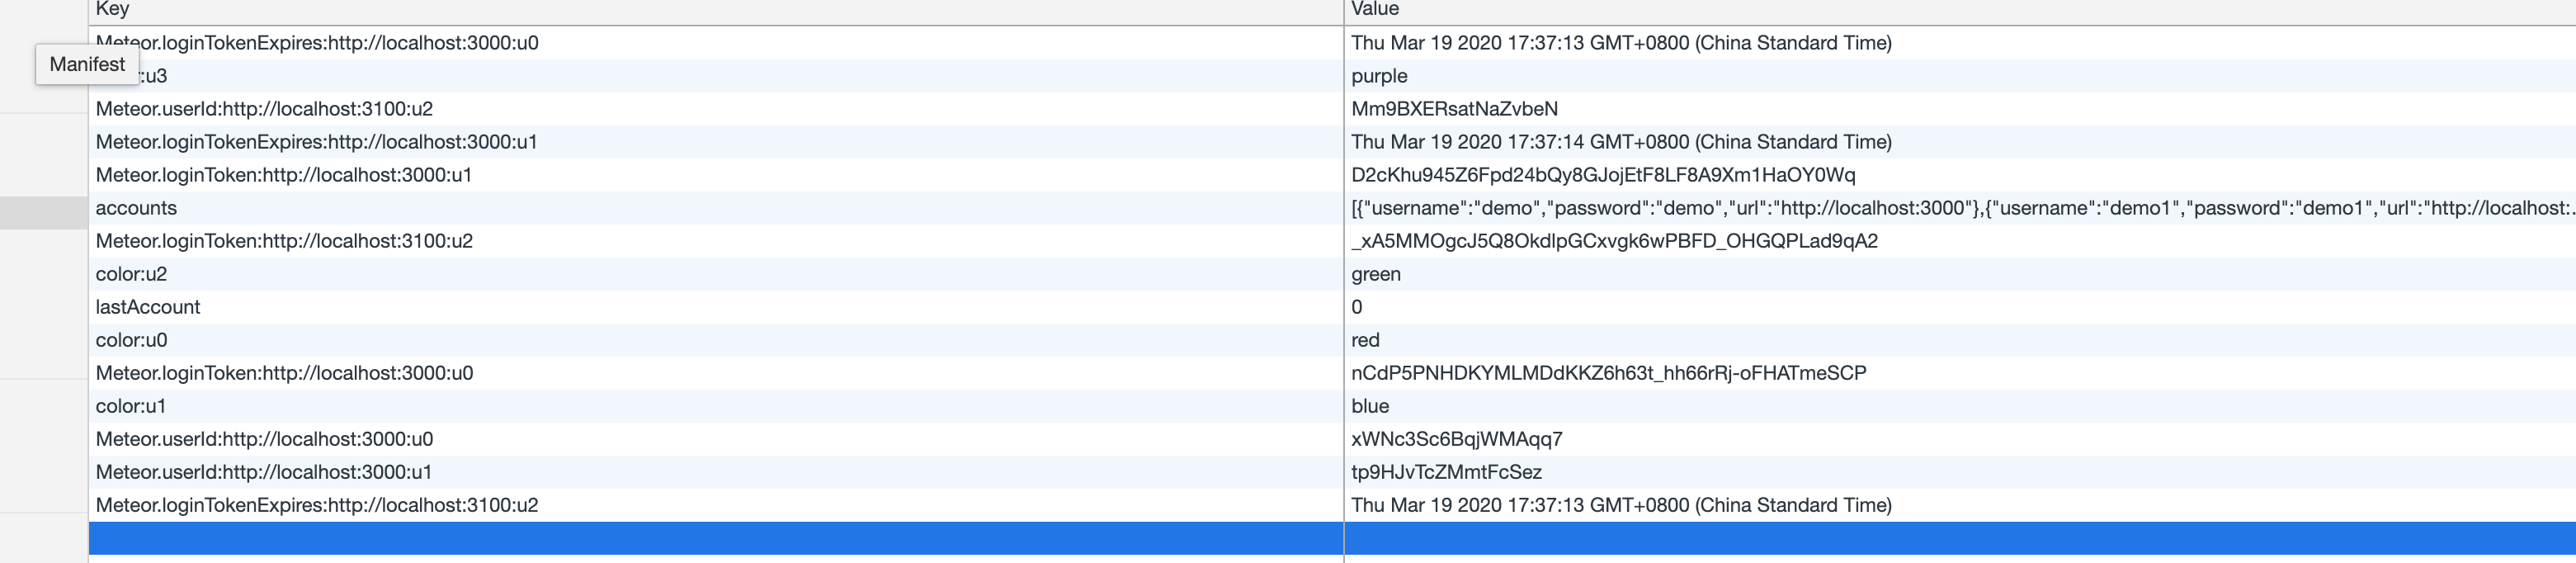
Task: Select key Meteor.loginToken:http://localhost:3000:u0
Action: pos(284,373)
